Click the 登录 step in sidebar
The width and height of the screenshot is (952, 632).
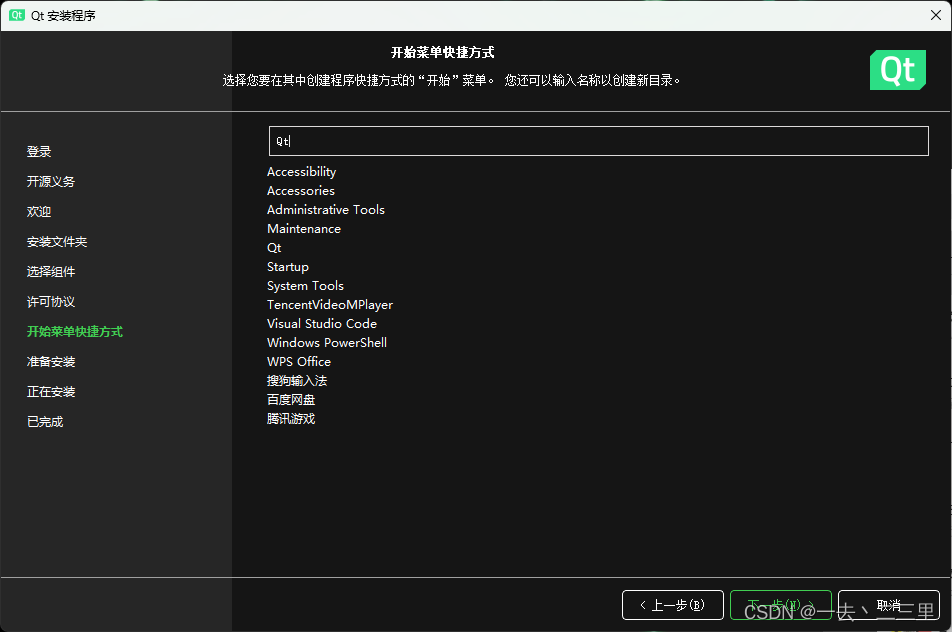tap(39, 152)
